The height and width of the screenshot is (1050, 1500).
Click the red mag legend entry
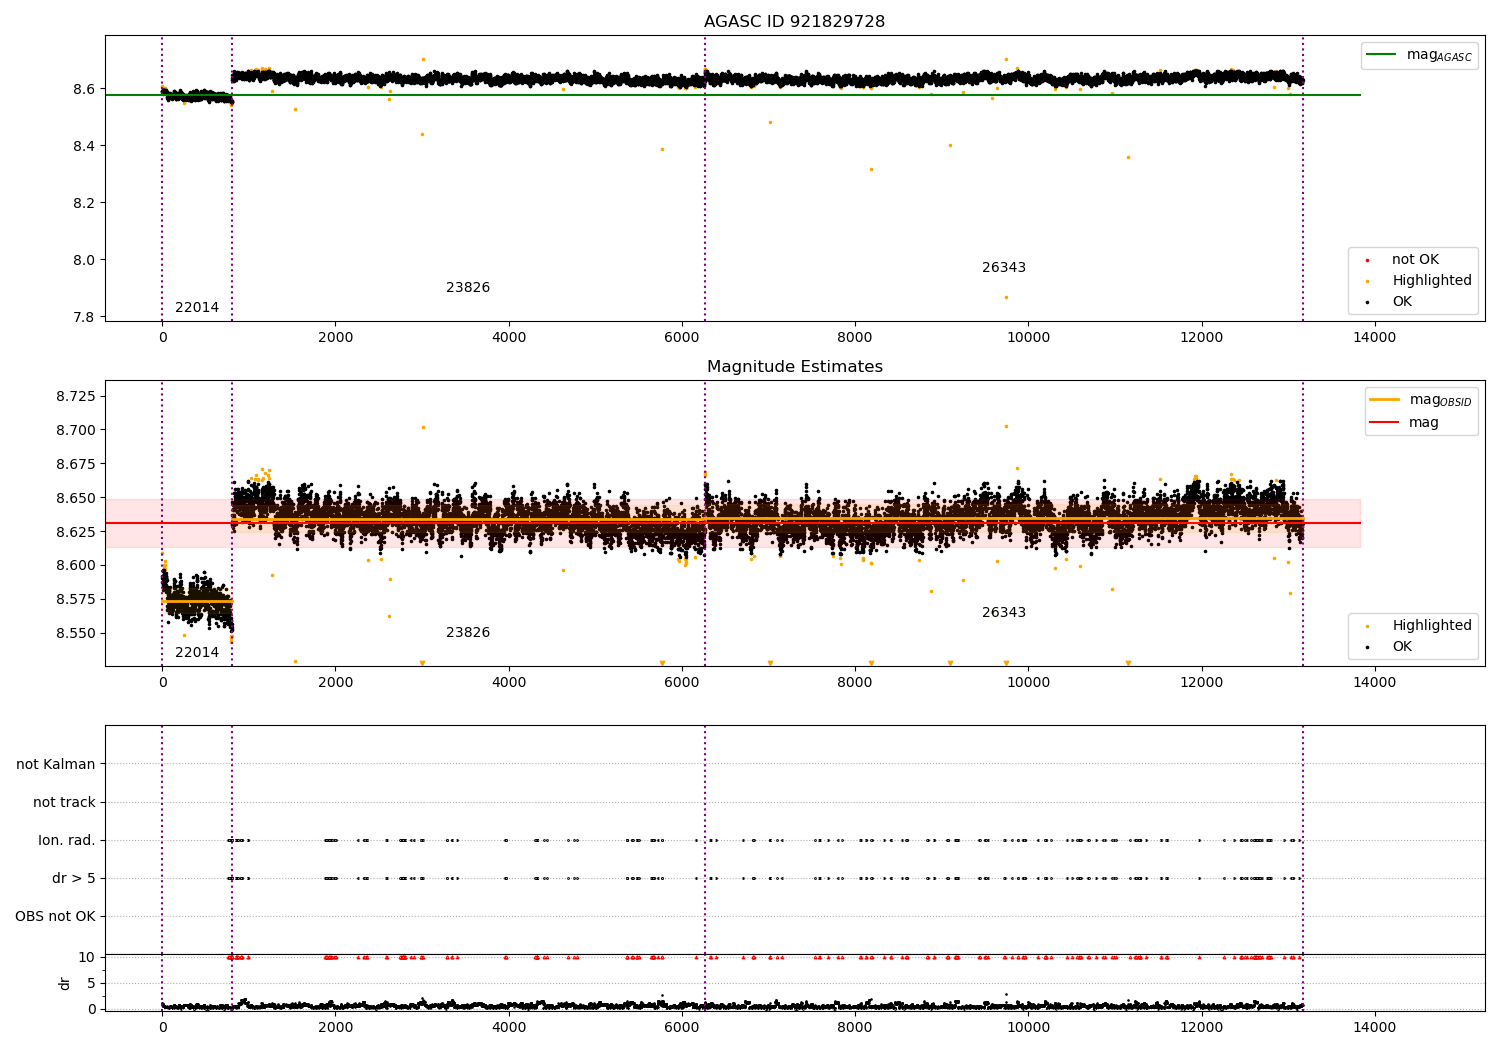coord(1405,423)
